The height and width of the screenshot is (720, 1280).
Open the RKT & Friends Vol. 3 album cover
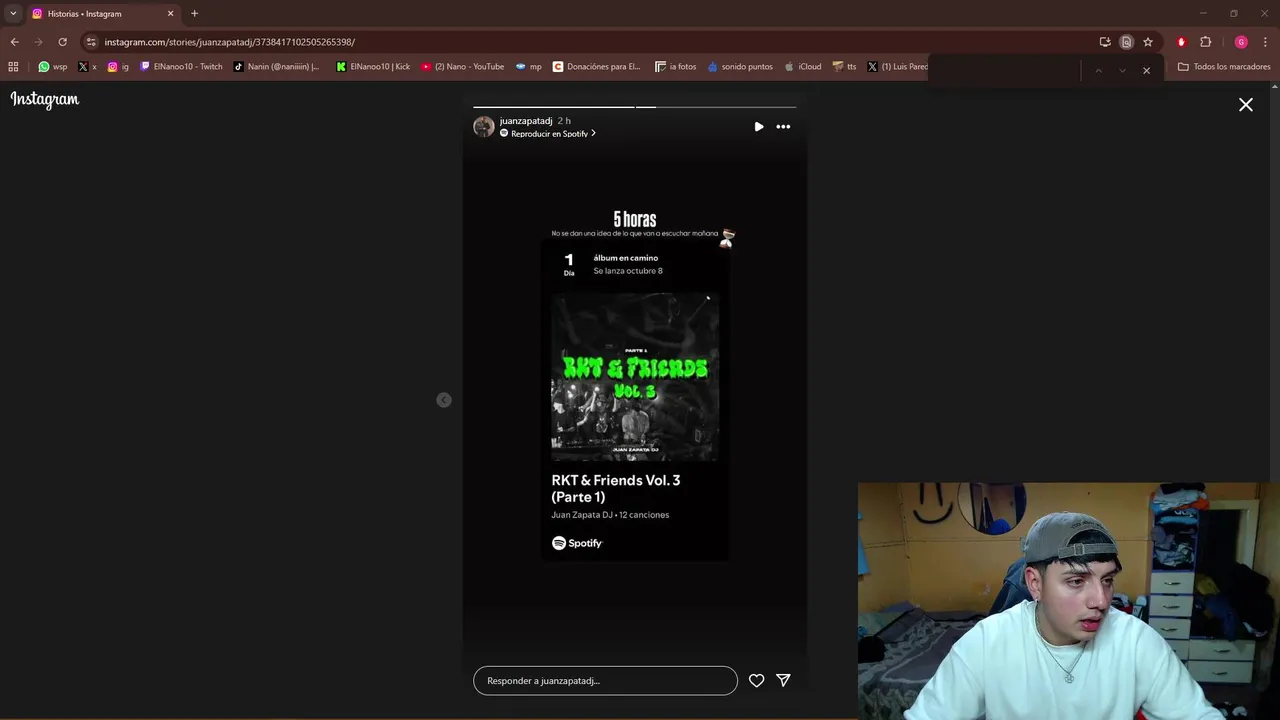point(635,377)
